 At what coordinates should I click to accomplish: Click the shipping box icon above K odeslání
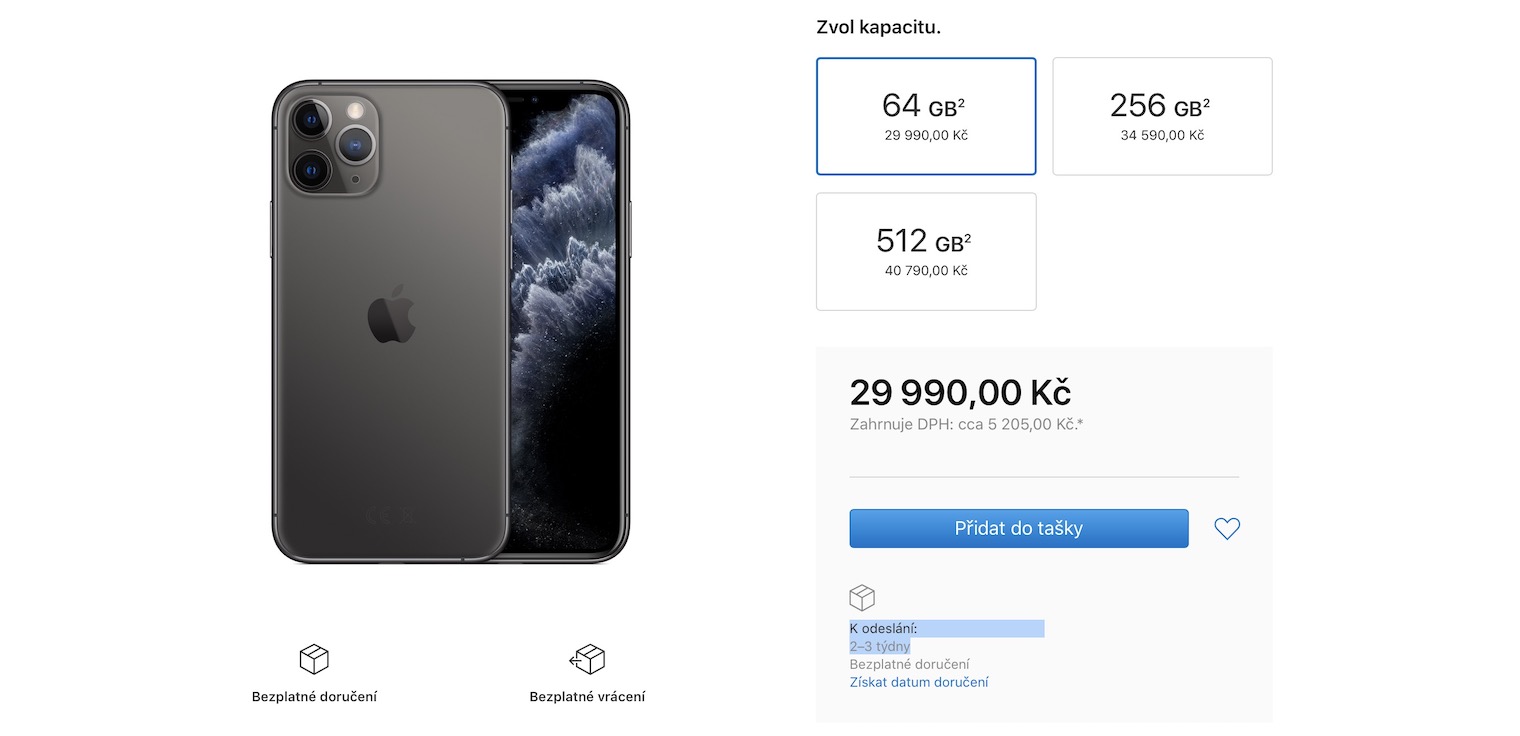pos(862,598)
